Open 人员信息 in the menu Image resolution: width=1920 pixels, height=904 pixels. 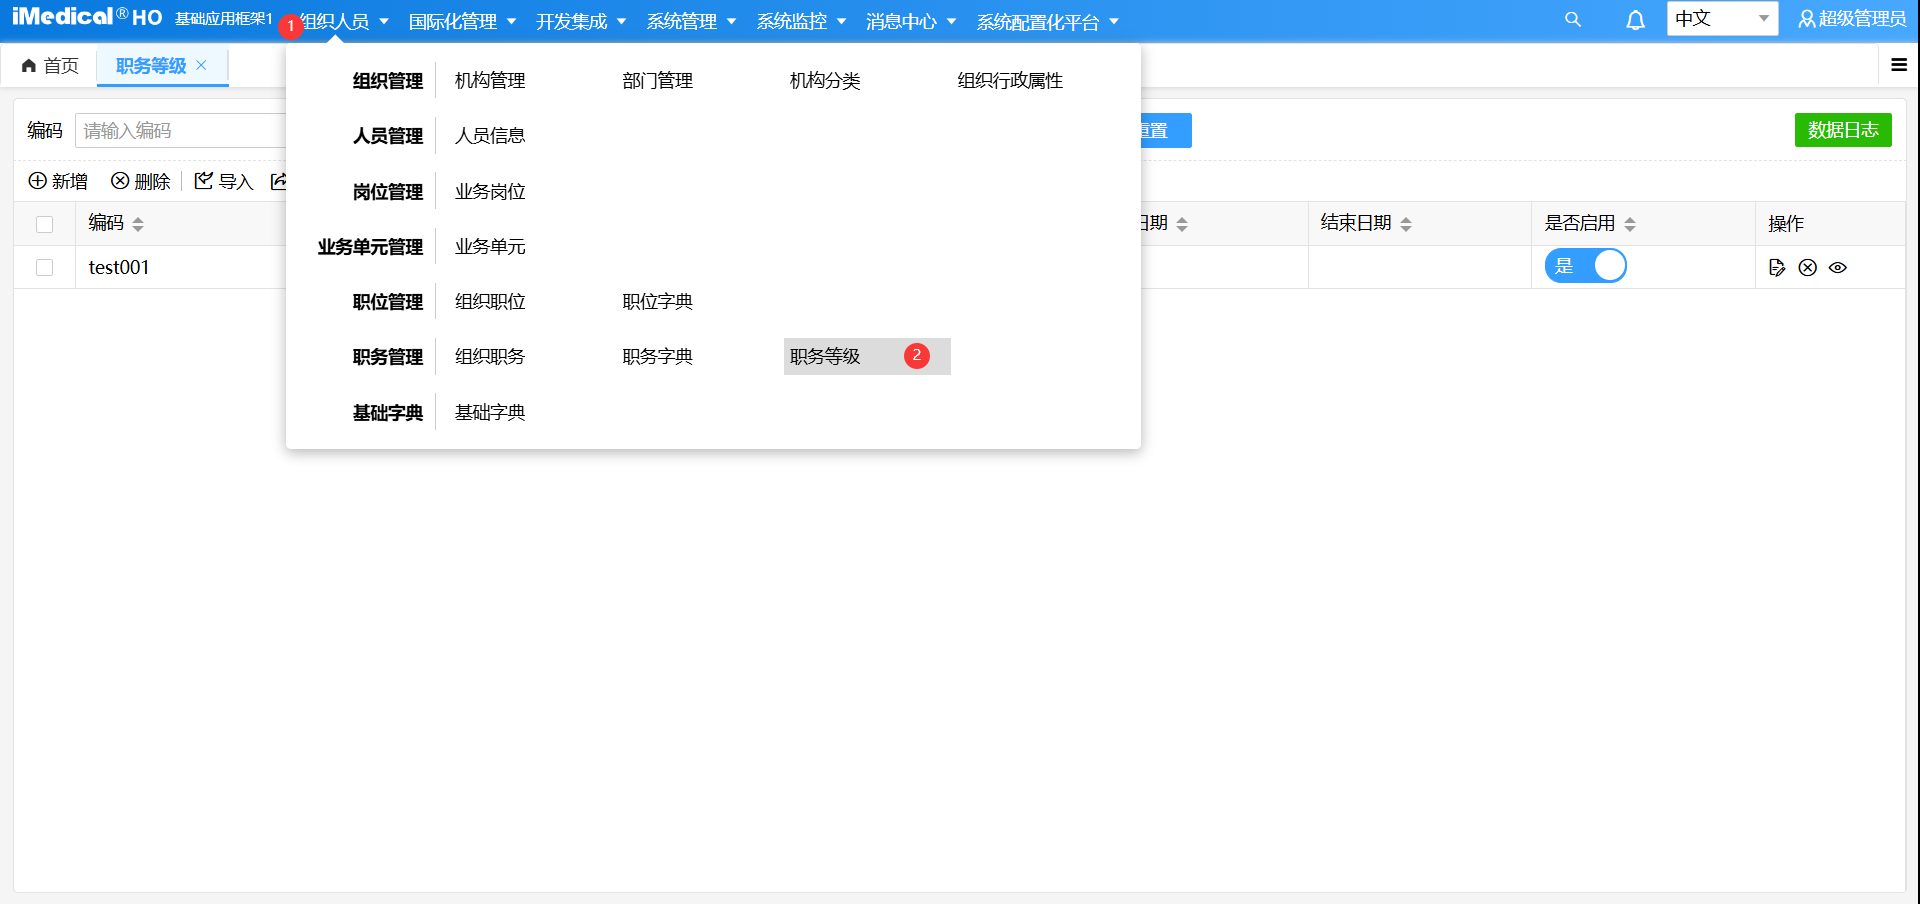point(490,136)
